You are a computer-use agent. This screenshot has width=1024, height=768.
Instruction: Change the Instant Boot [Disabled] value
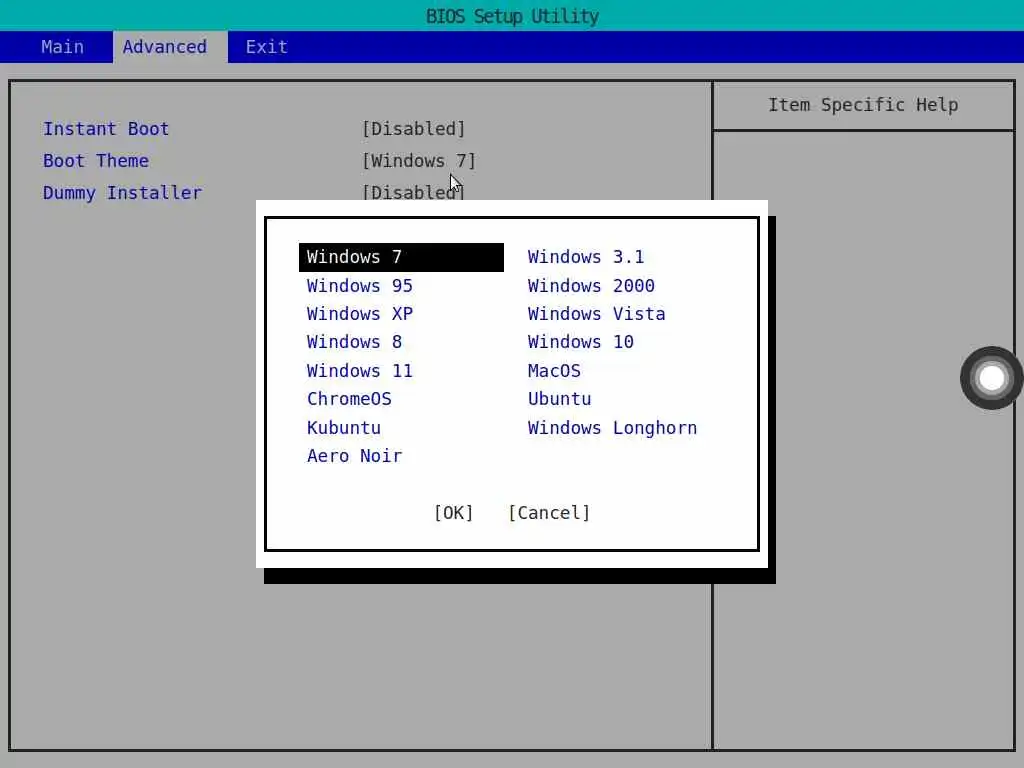pyautogui.click(x=413, y=129)
